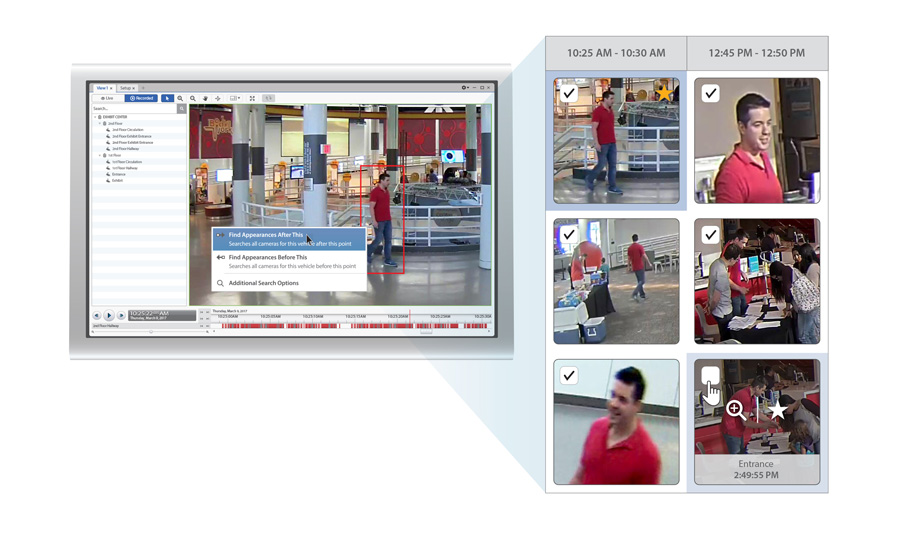Click the Recorded button
Viewport: 920px width, 533px height.
coord(142,98)
